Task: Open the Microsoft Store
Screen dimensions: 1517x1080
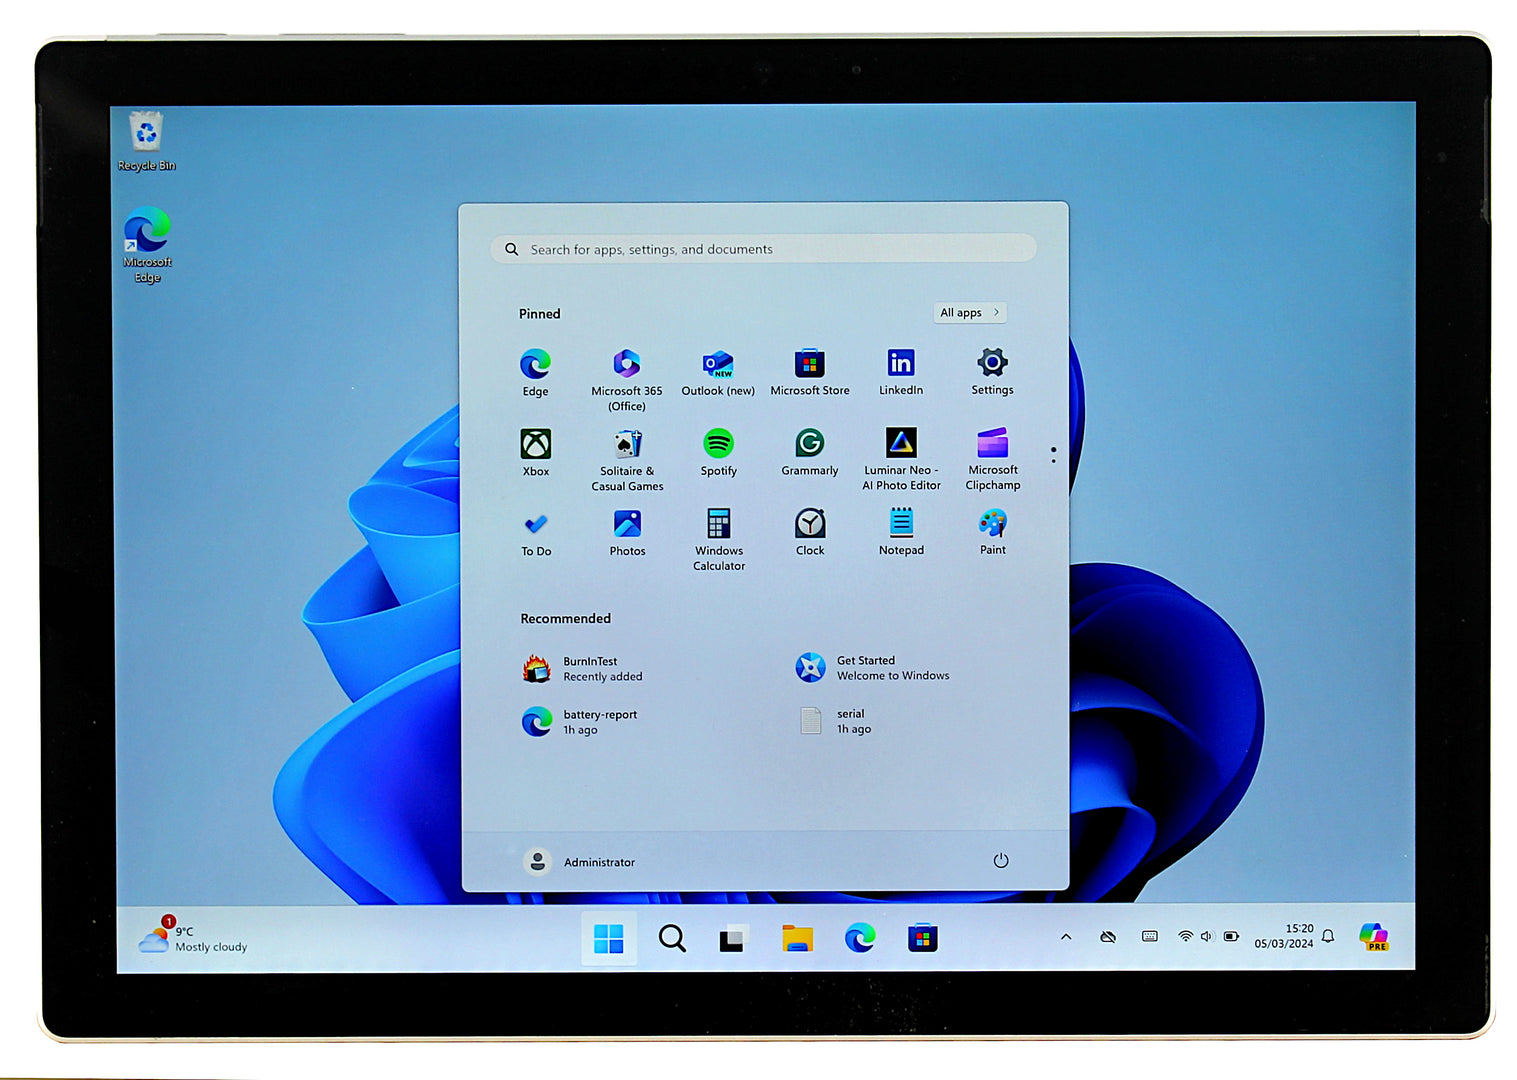Action: pyautogui.click(x=809, y=363)
